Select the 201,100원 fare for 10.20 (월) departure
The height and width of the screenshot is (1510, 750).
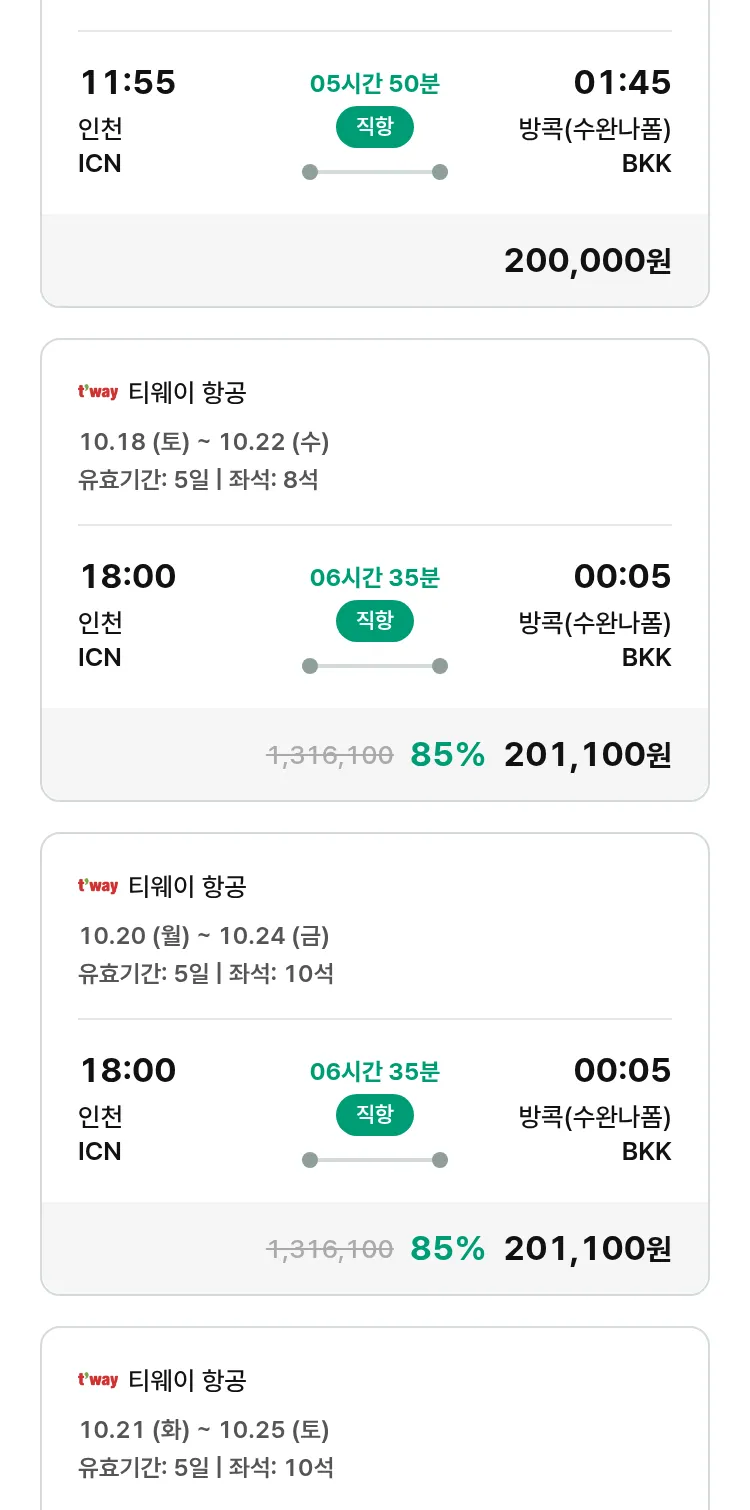[587, 1249]
